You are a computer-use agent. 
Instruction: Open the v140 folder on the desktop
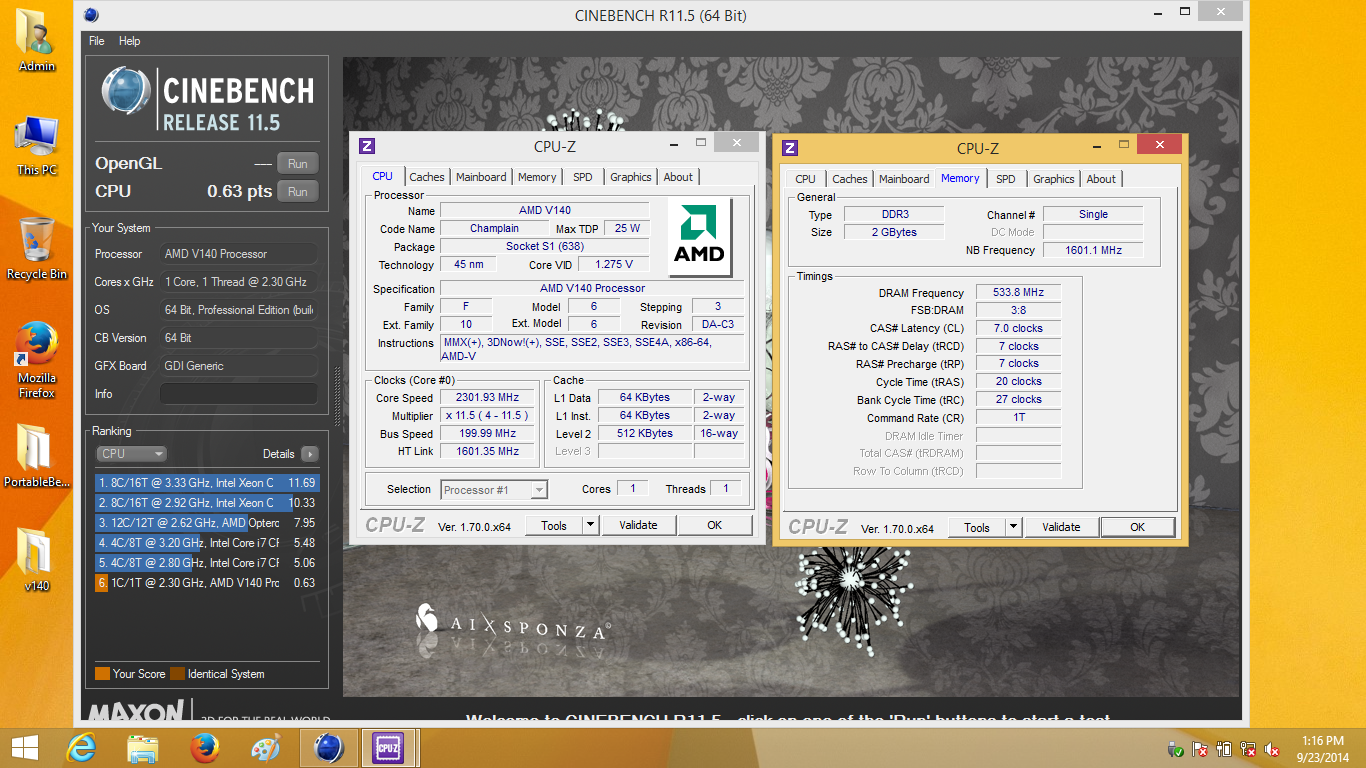tap(37, 560)
